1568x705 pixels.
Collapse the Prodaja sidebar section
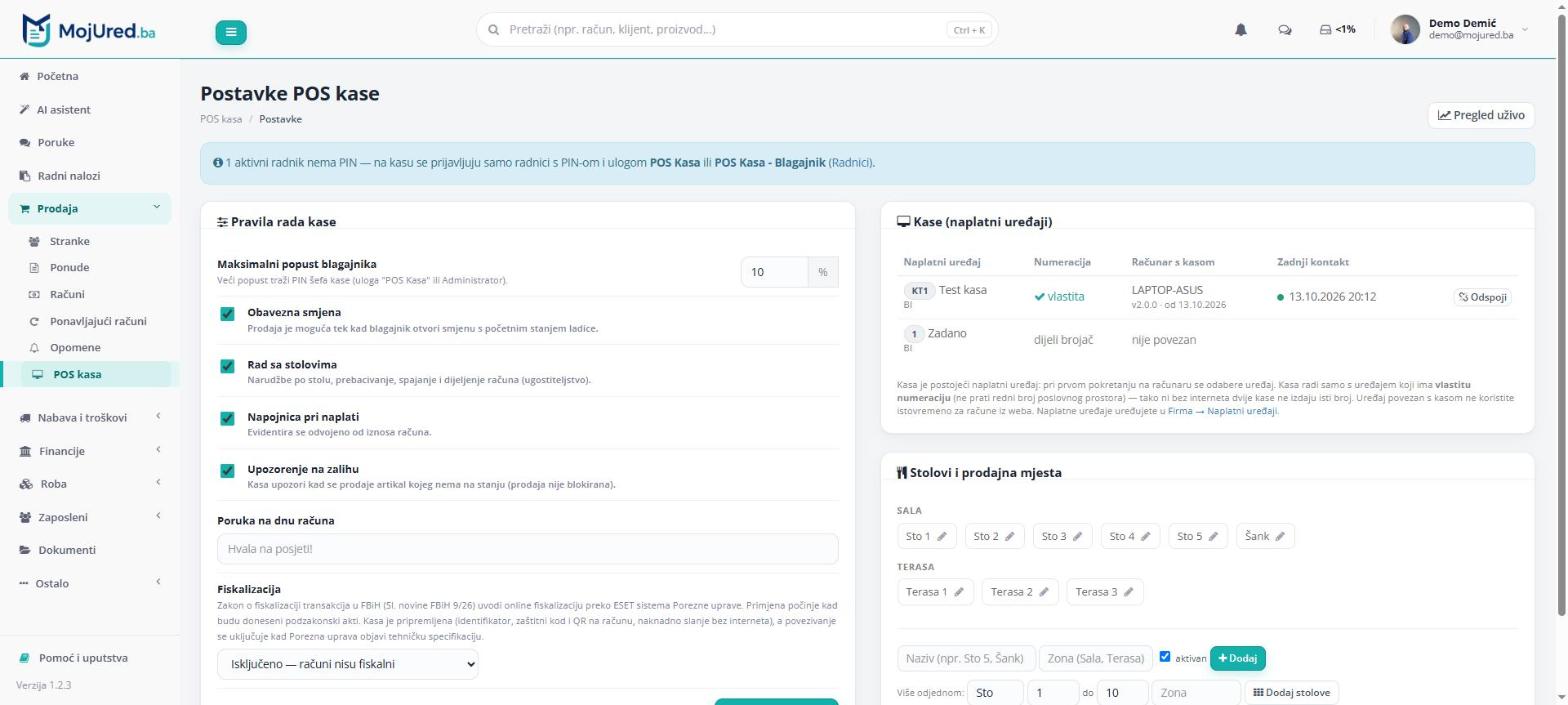point(89,209)
